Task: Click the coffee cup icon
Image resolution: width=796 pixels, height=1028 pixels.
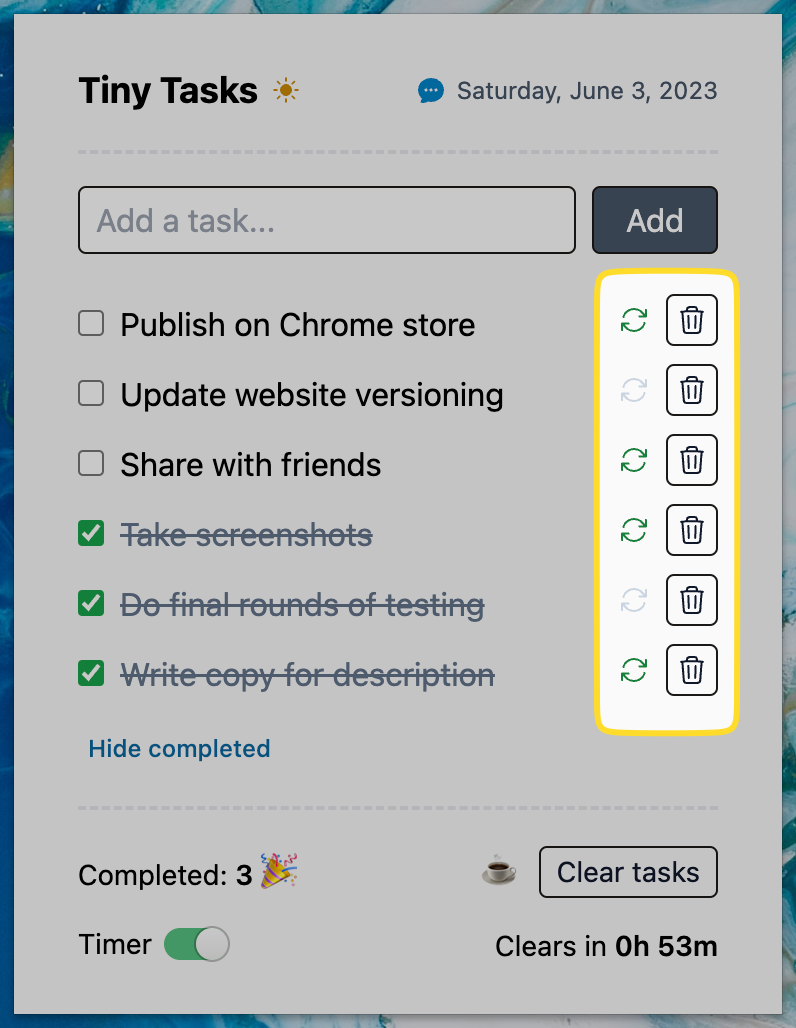Action: click(497, 871)
